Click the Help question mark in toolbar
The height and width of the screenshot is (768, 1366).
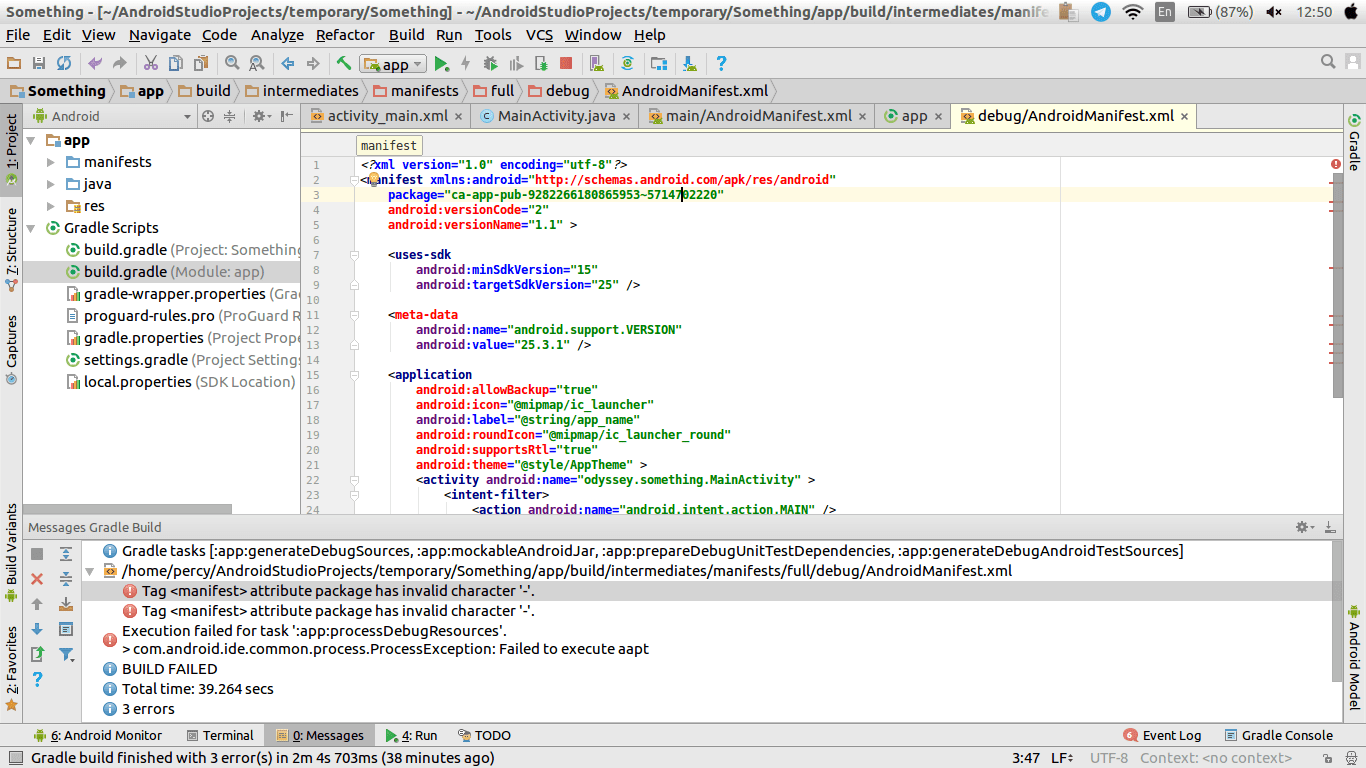[x=721, y=63]
